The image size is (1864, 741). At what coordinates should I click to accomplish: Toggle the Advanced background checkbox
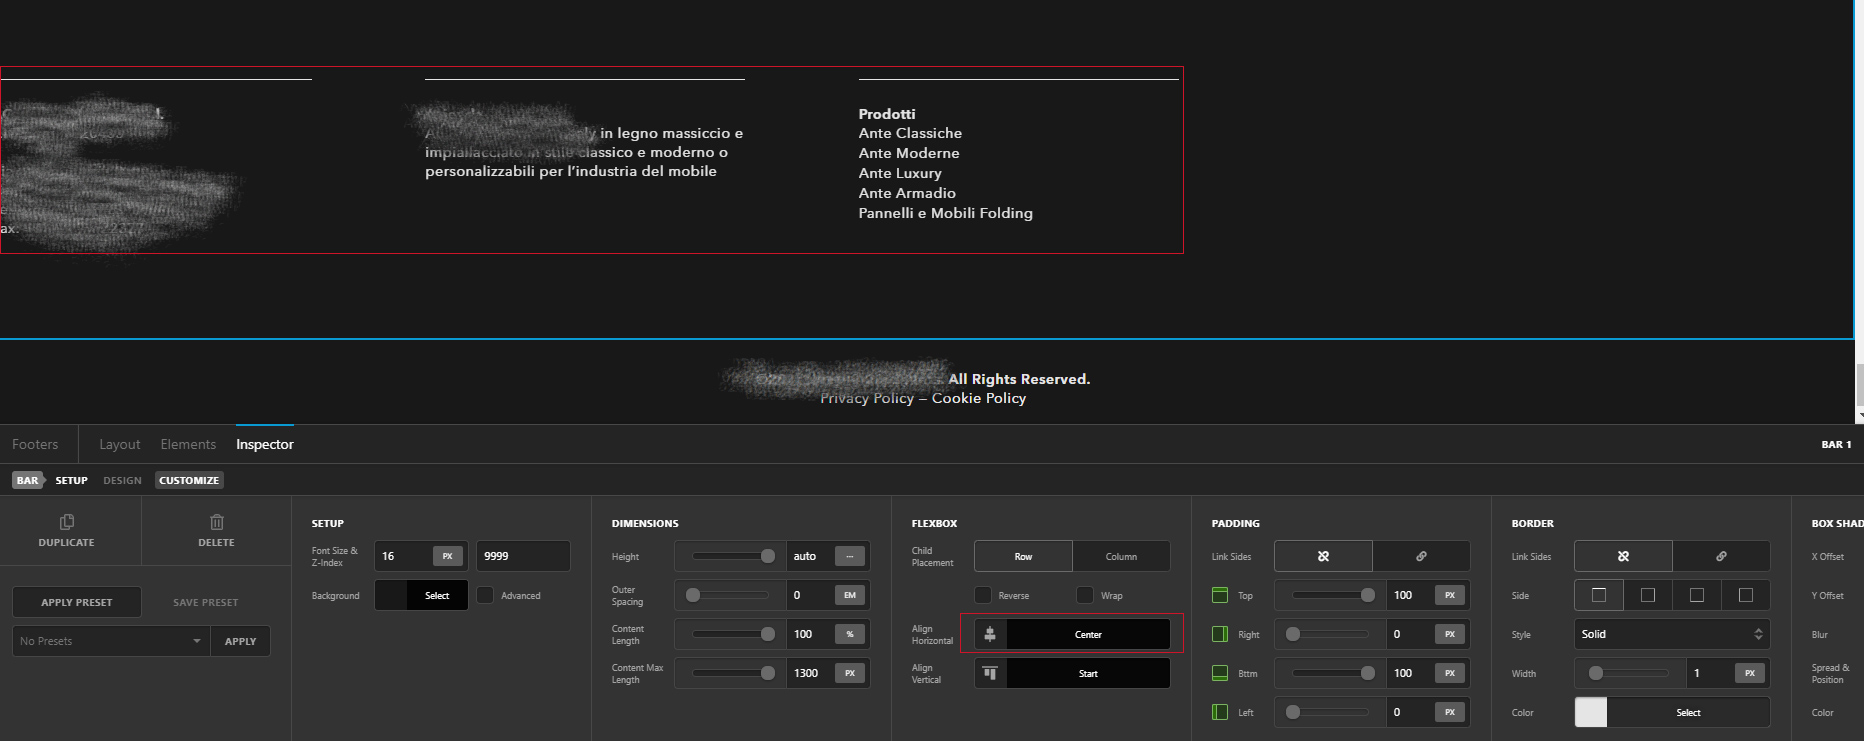click(x=485, y=595)
